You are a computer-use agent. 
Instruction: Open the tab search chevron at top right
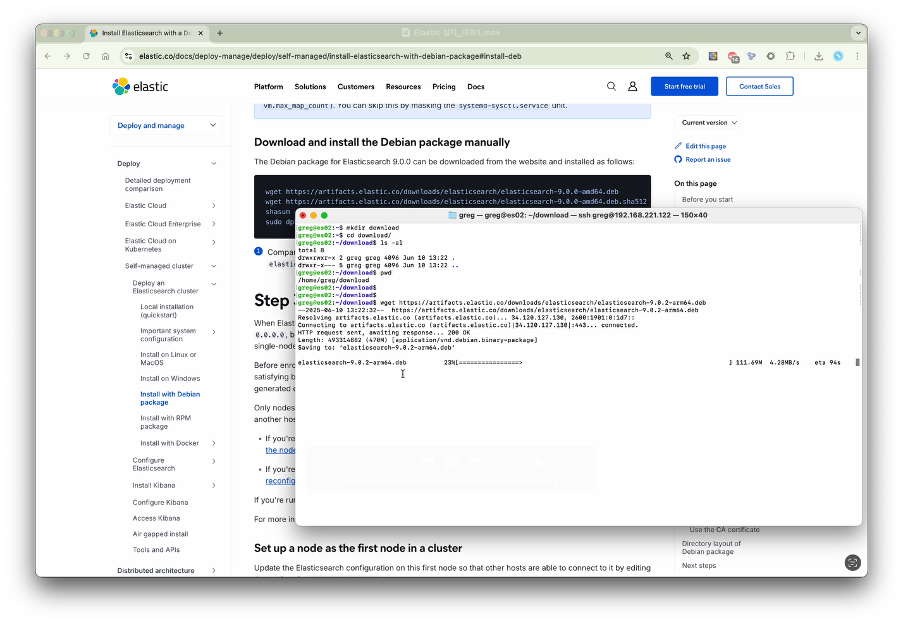click(x=858, y=33)
